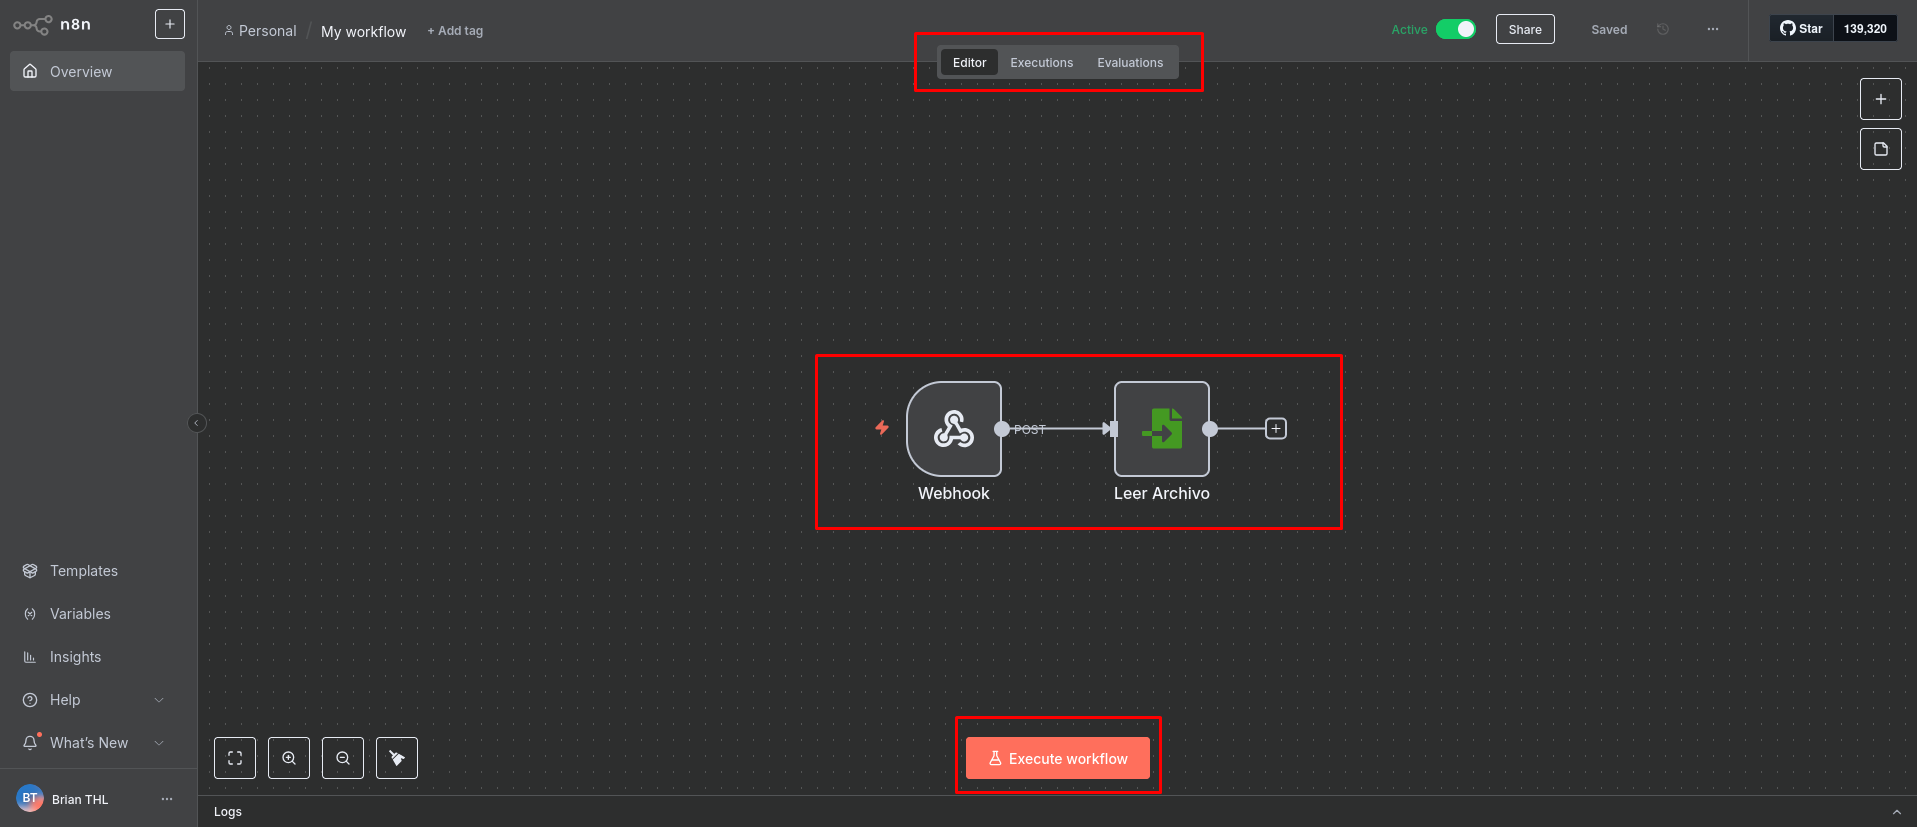
Task: Click the zoom out canvas button
Action: (343, 758)
